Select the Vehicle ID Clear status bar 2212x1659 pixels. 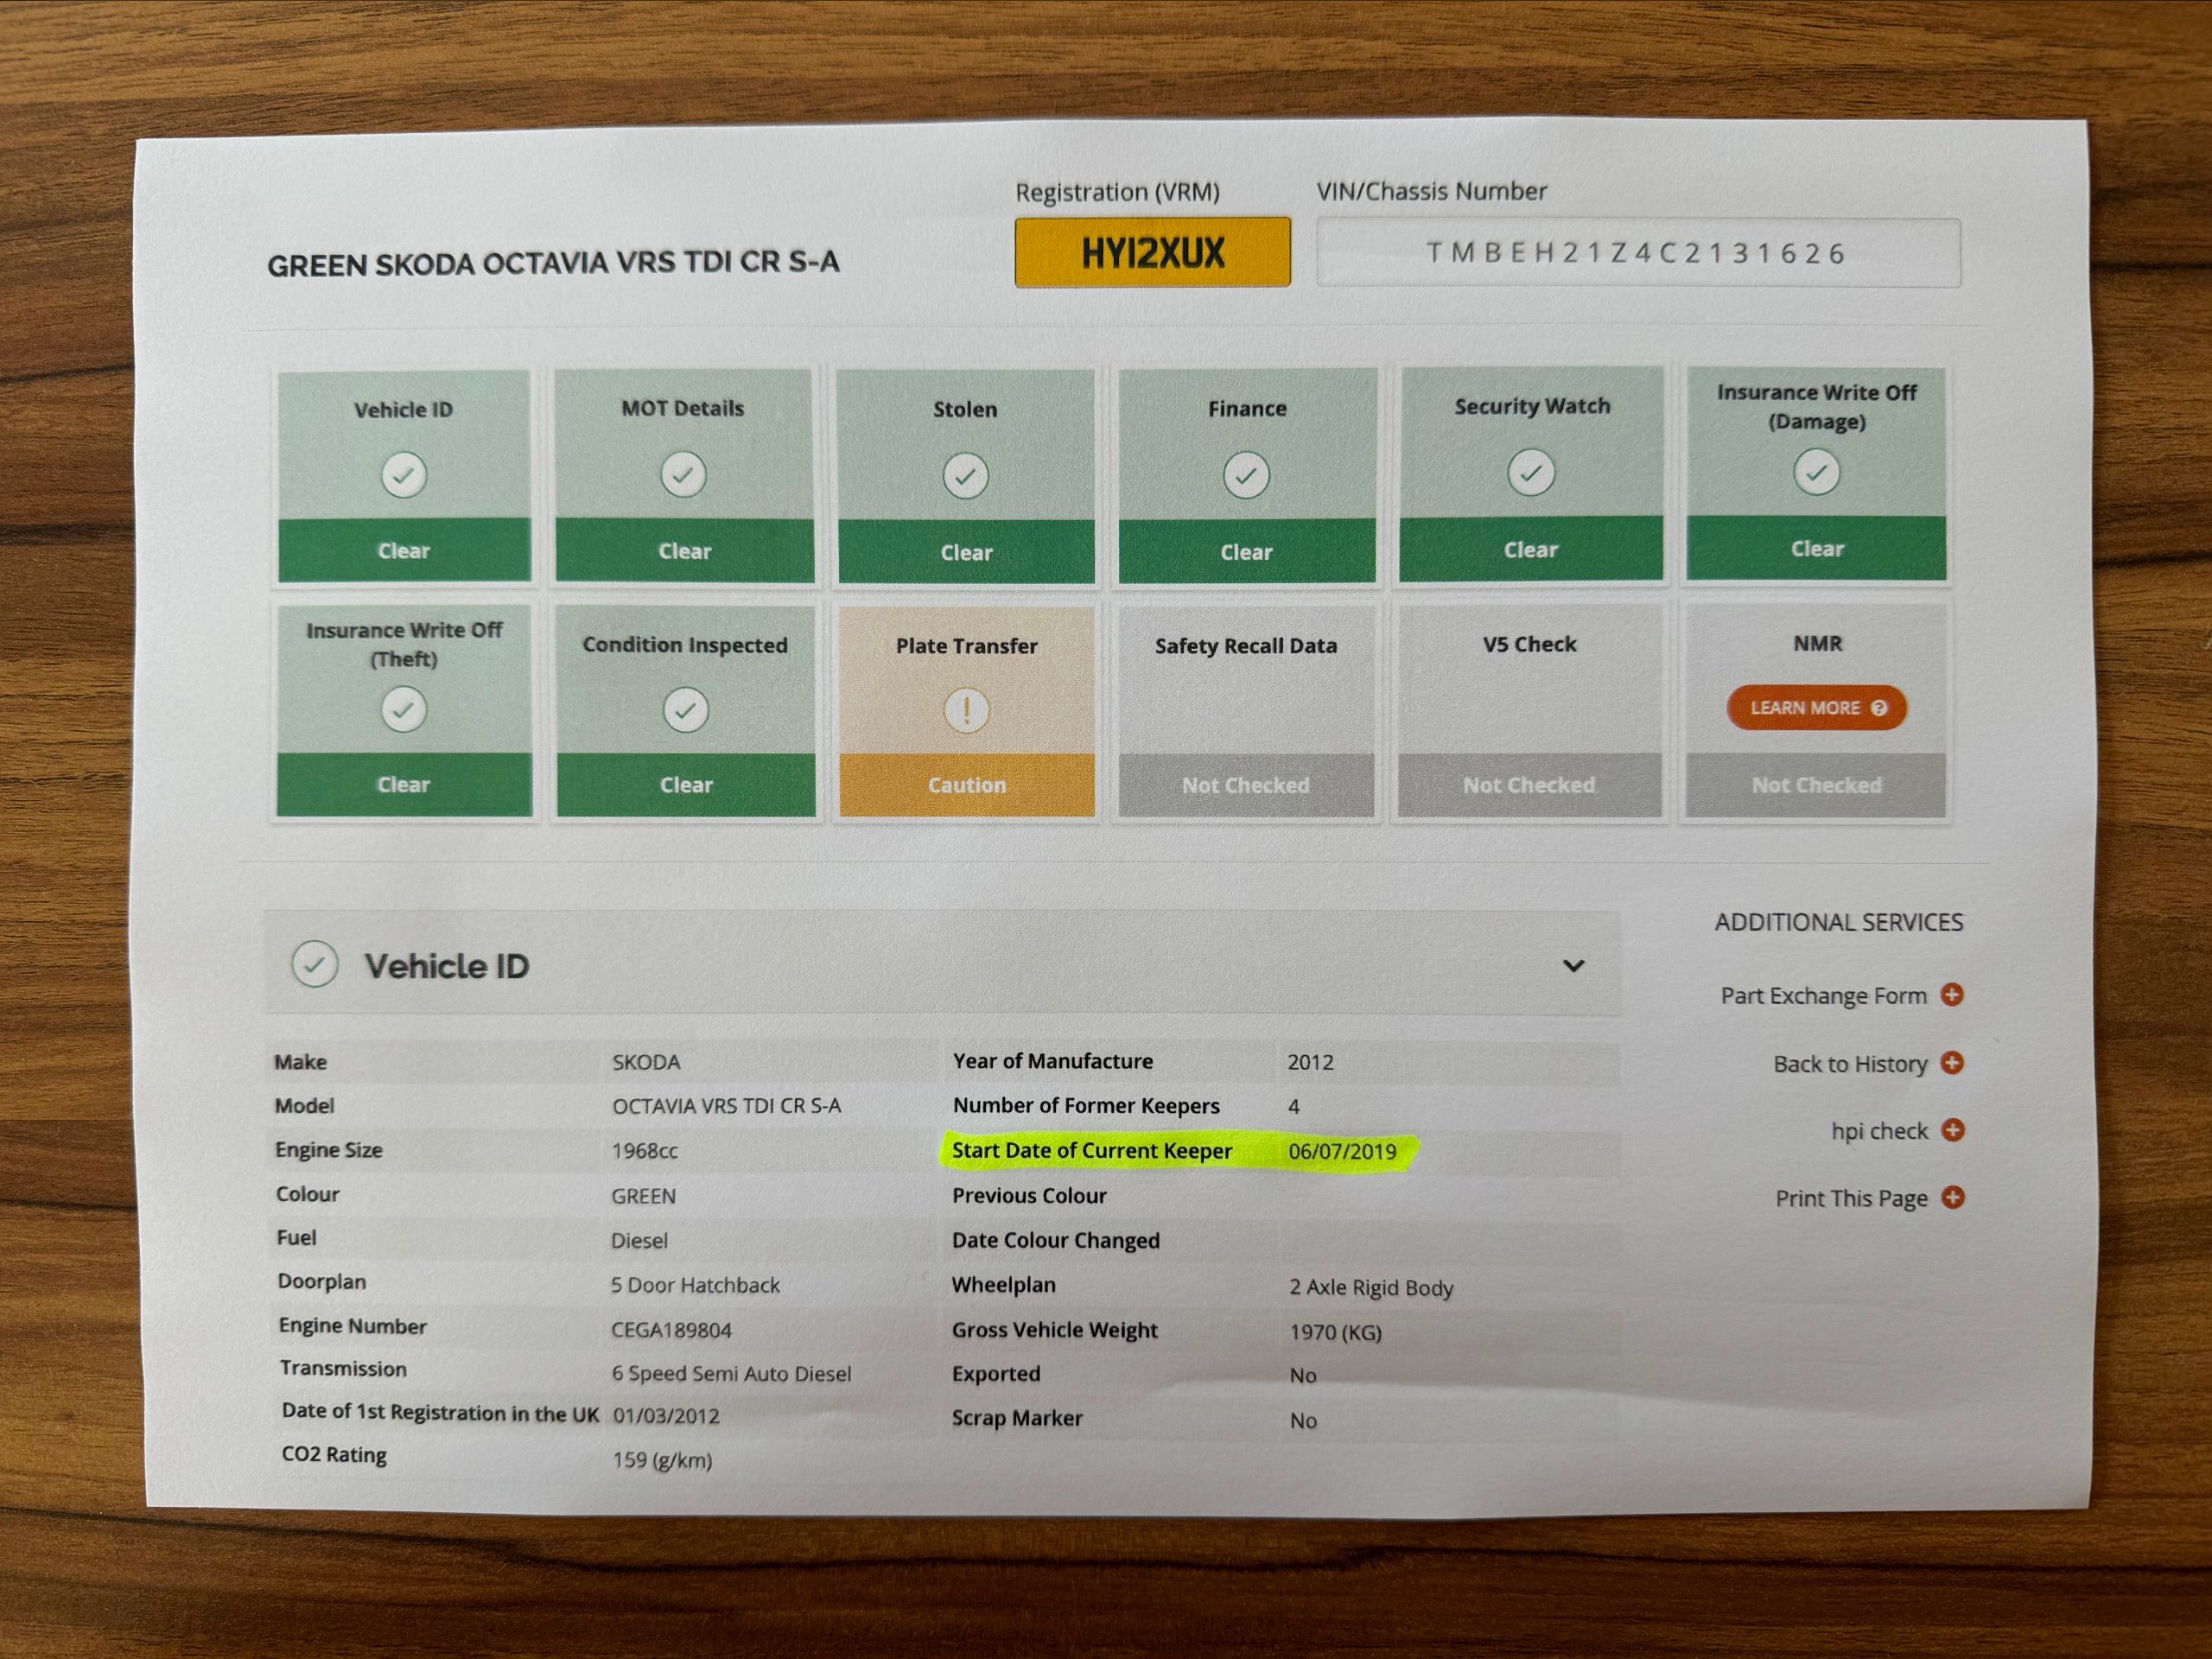[404, 550]
